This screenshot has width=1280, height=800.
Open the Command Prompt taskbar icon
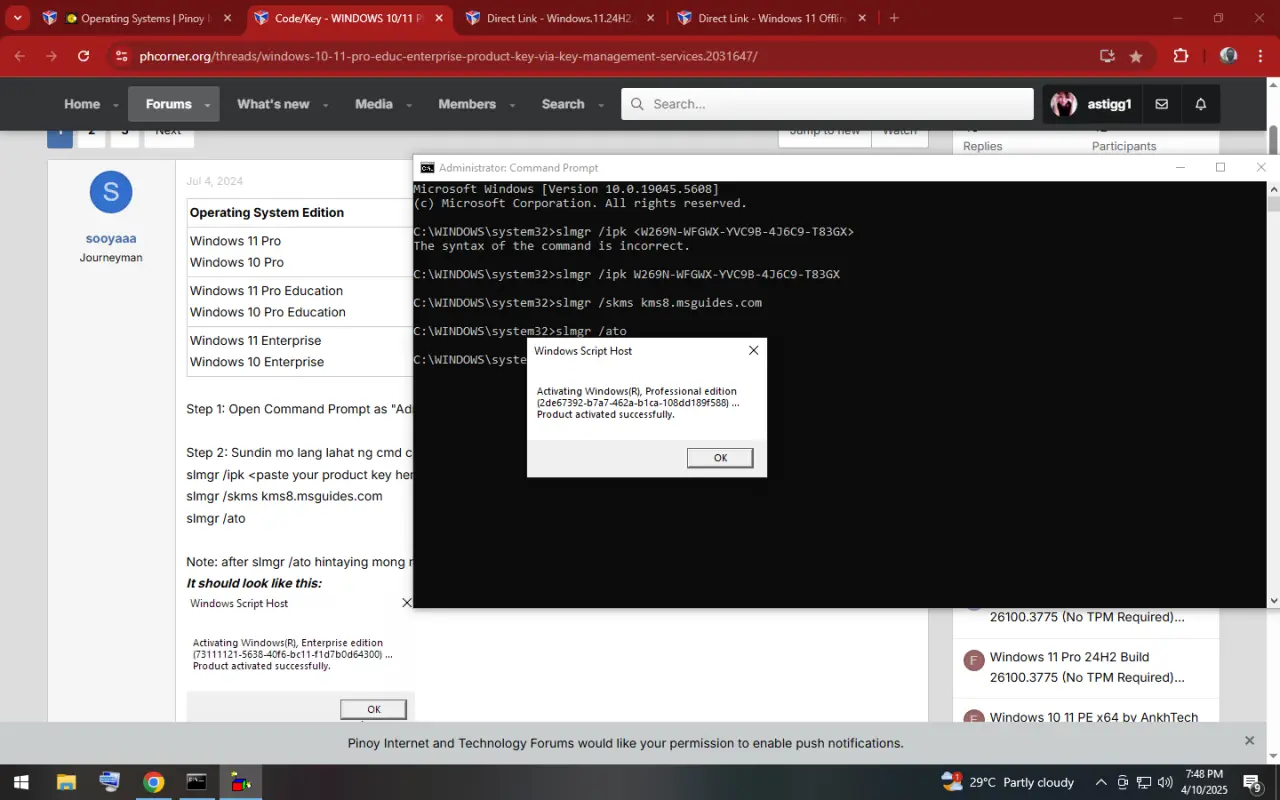tap(197, 782)
